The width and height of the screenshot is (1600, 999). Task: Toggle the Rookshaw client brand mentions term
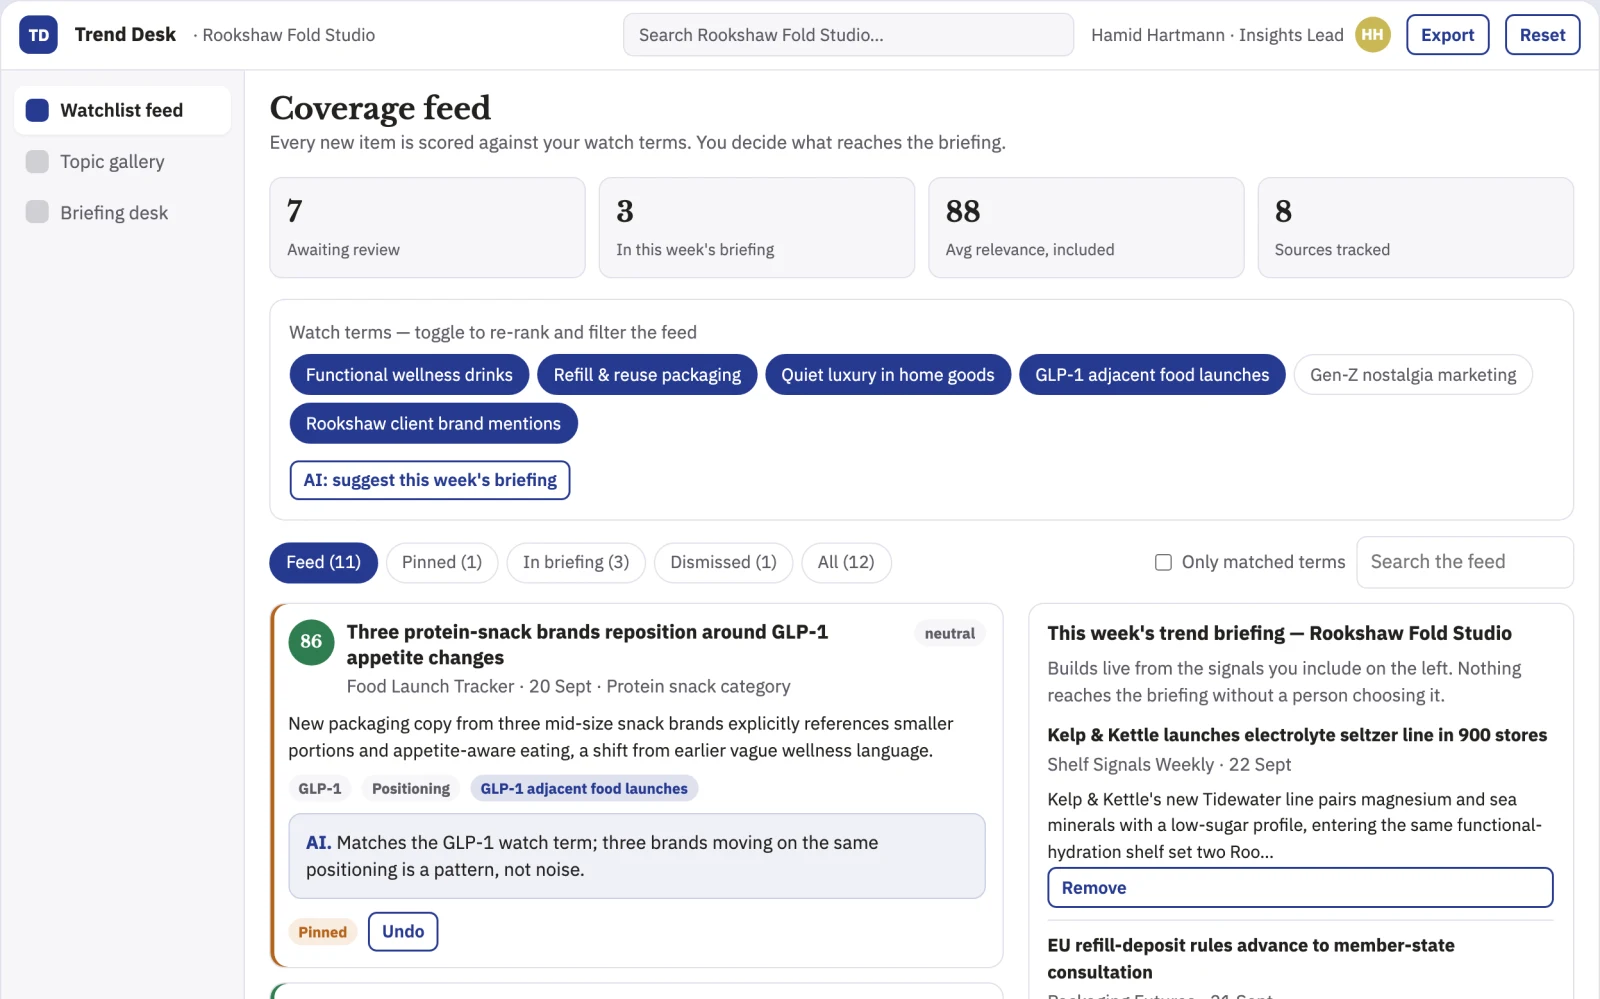point(433,424)
